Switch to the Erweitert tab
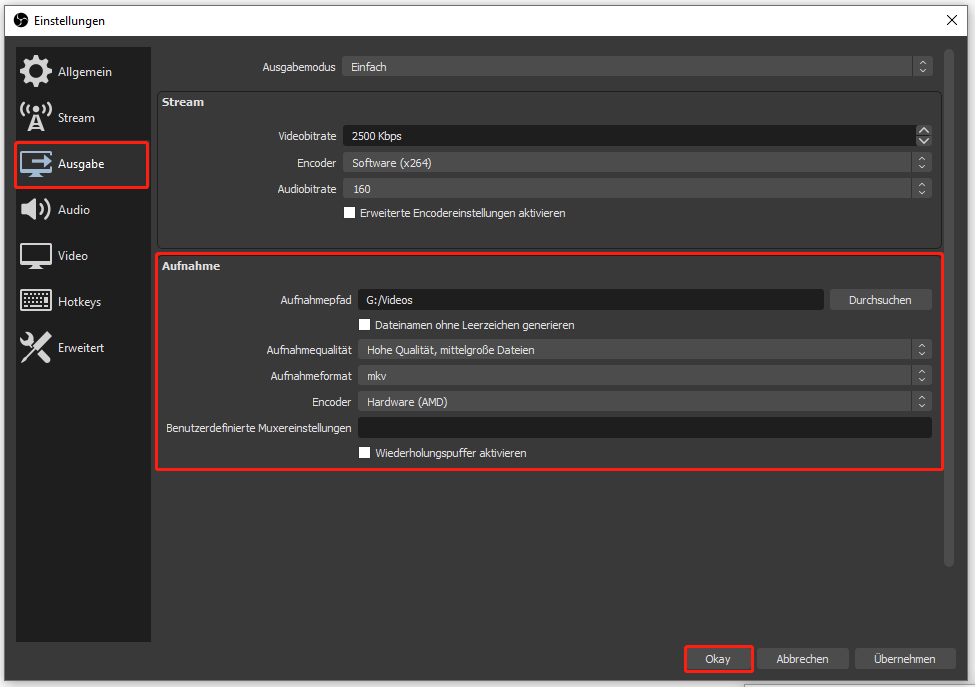The height and width of the screenshot is (687, 975). [83, 348]
